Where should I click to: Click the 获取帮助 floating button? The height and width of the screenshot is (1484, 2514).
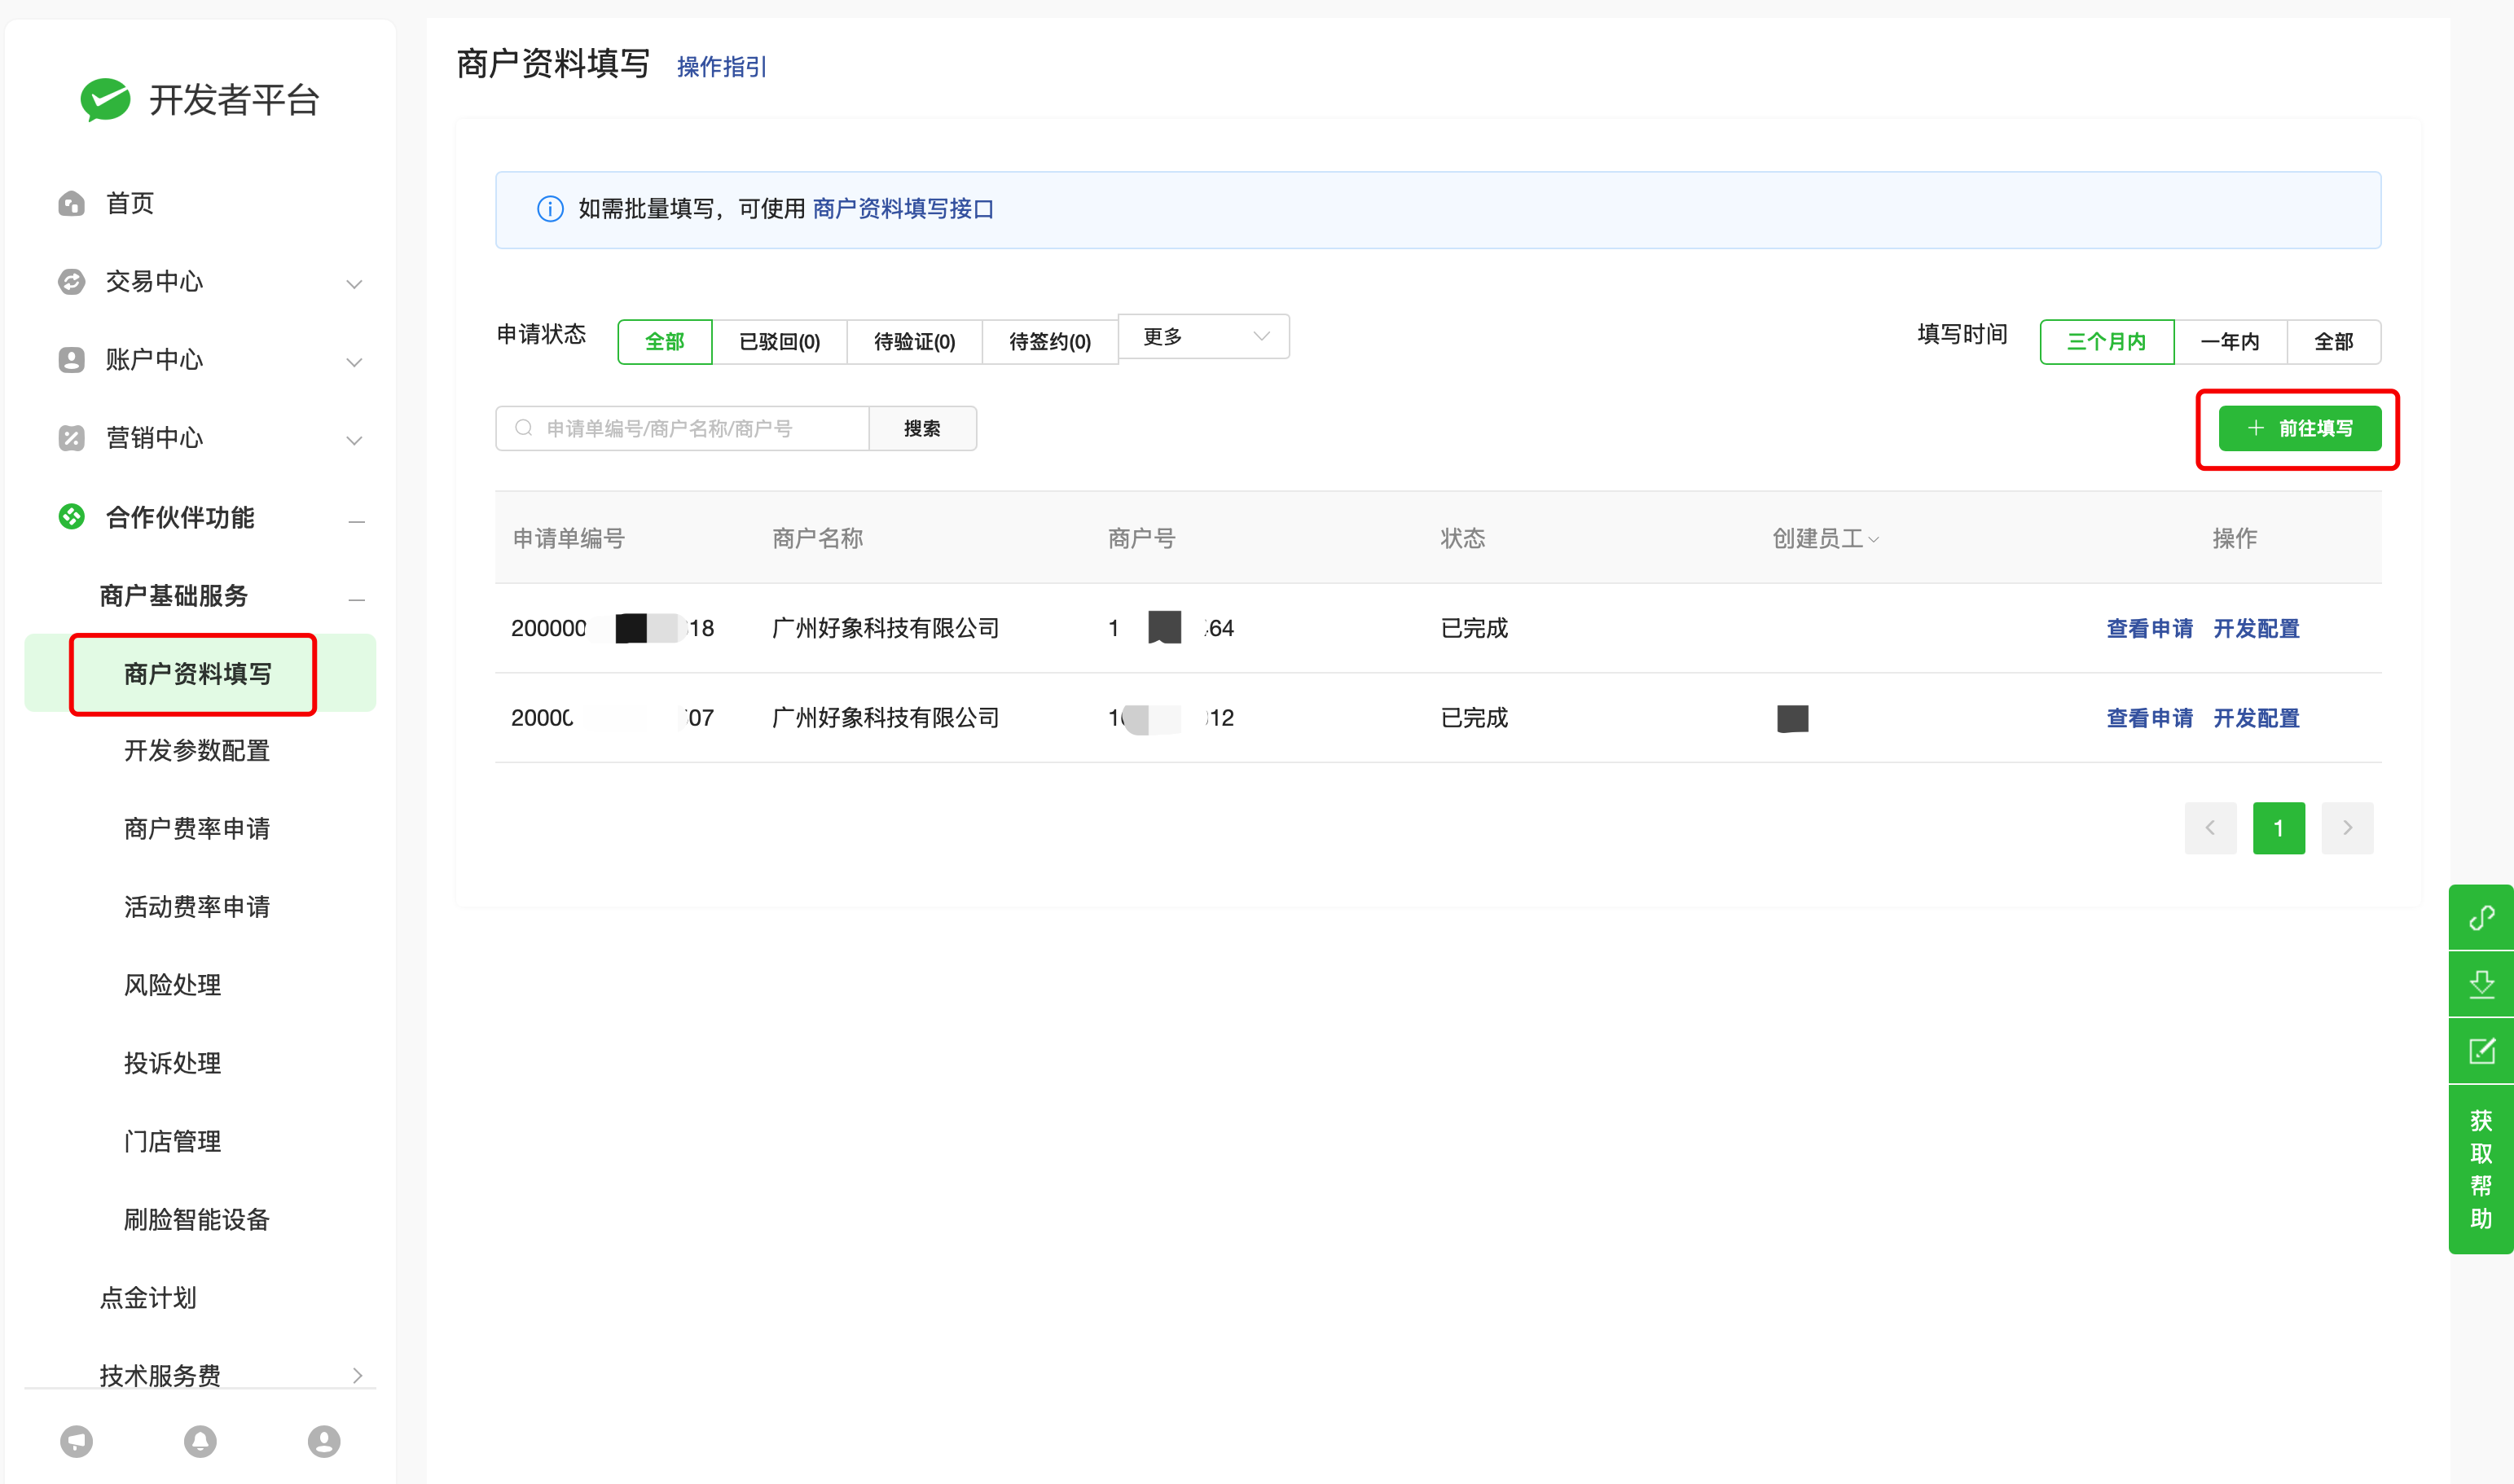point(2481,1169)
